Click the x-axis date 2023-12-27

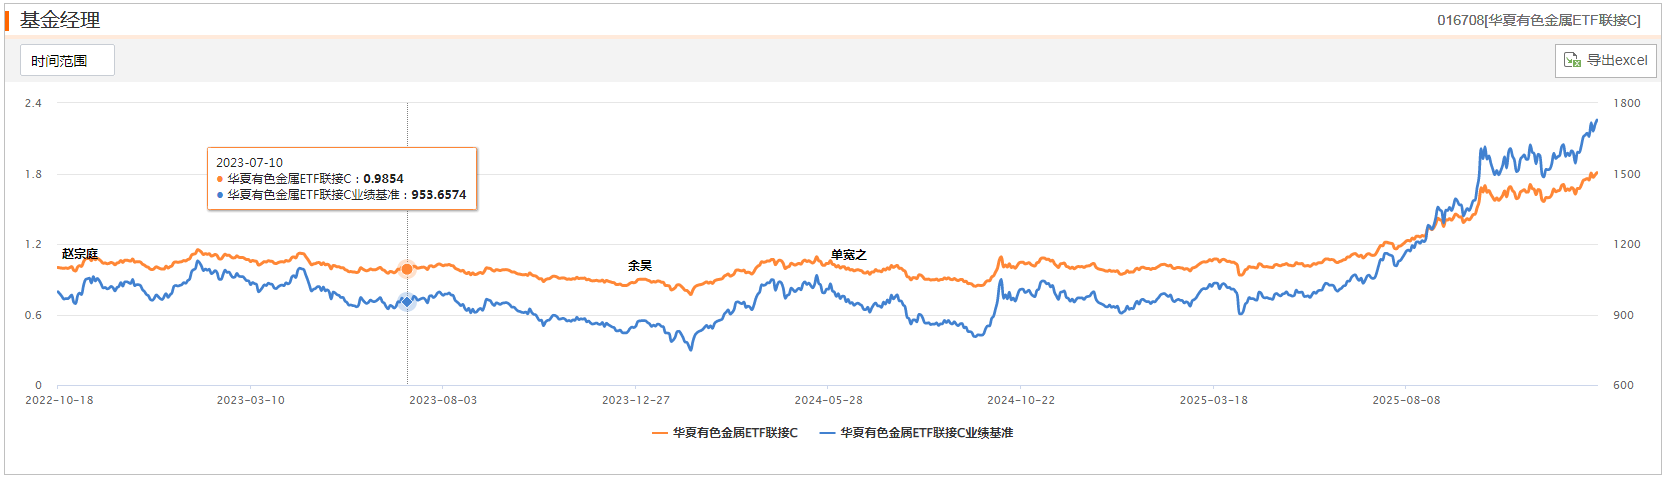point(636,400)
